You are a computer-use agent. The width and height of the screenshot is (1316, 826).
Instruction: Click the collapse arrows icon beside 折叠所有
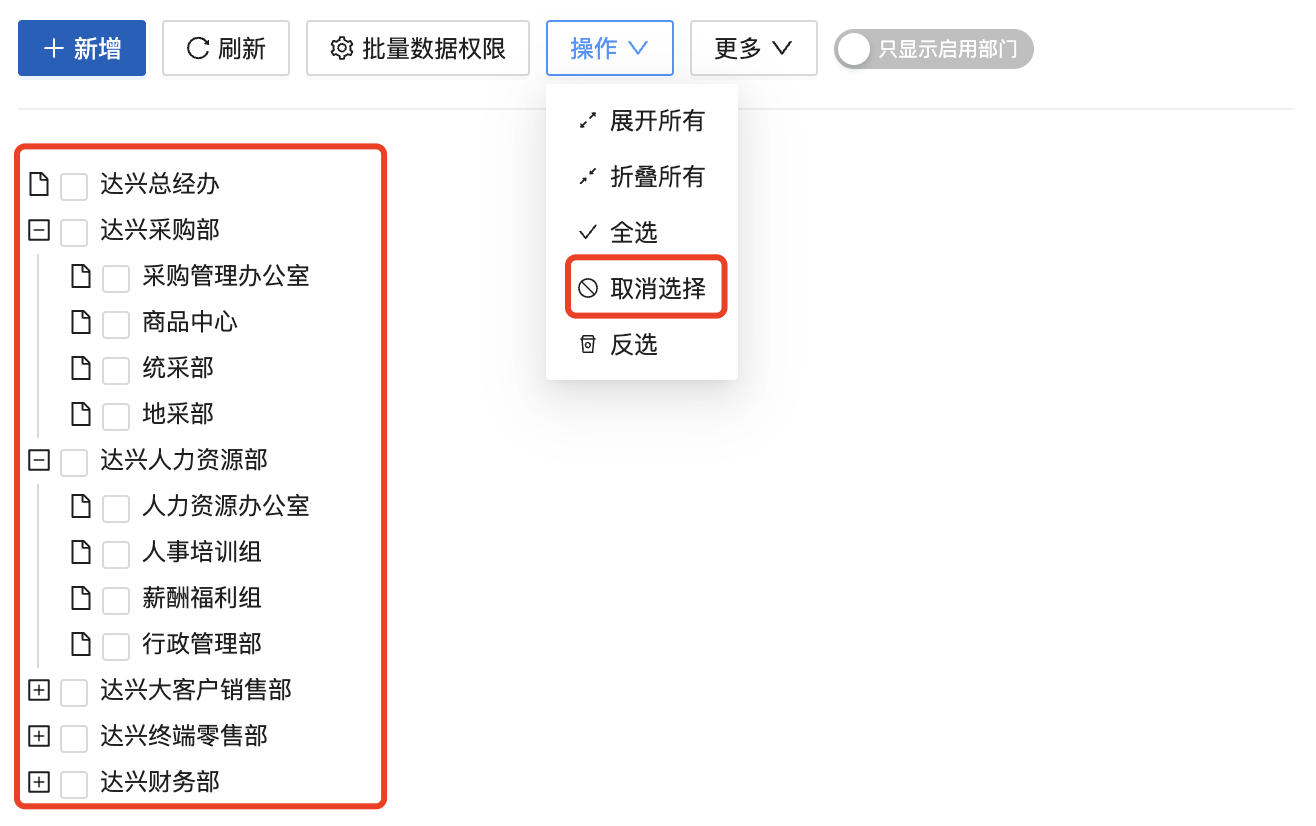point(588,178)
